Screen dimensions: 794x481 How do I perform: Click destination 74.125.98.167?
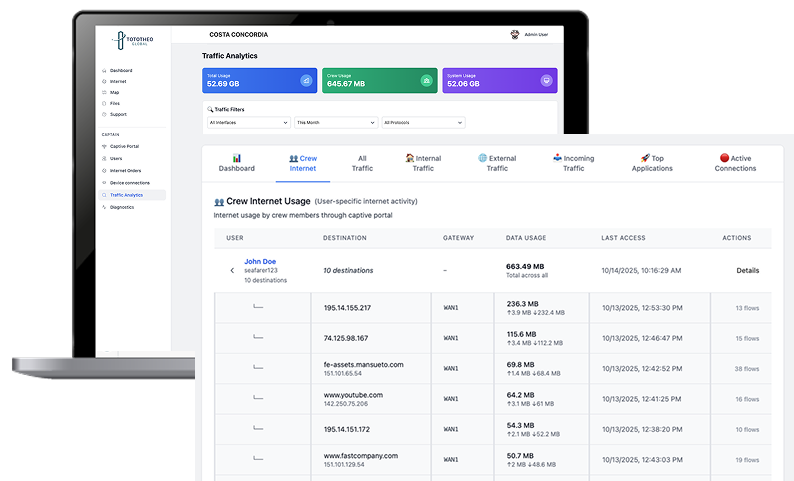click(x=346, y=338)
